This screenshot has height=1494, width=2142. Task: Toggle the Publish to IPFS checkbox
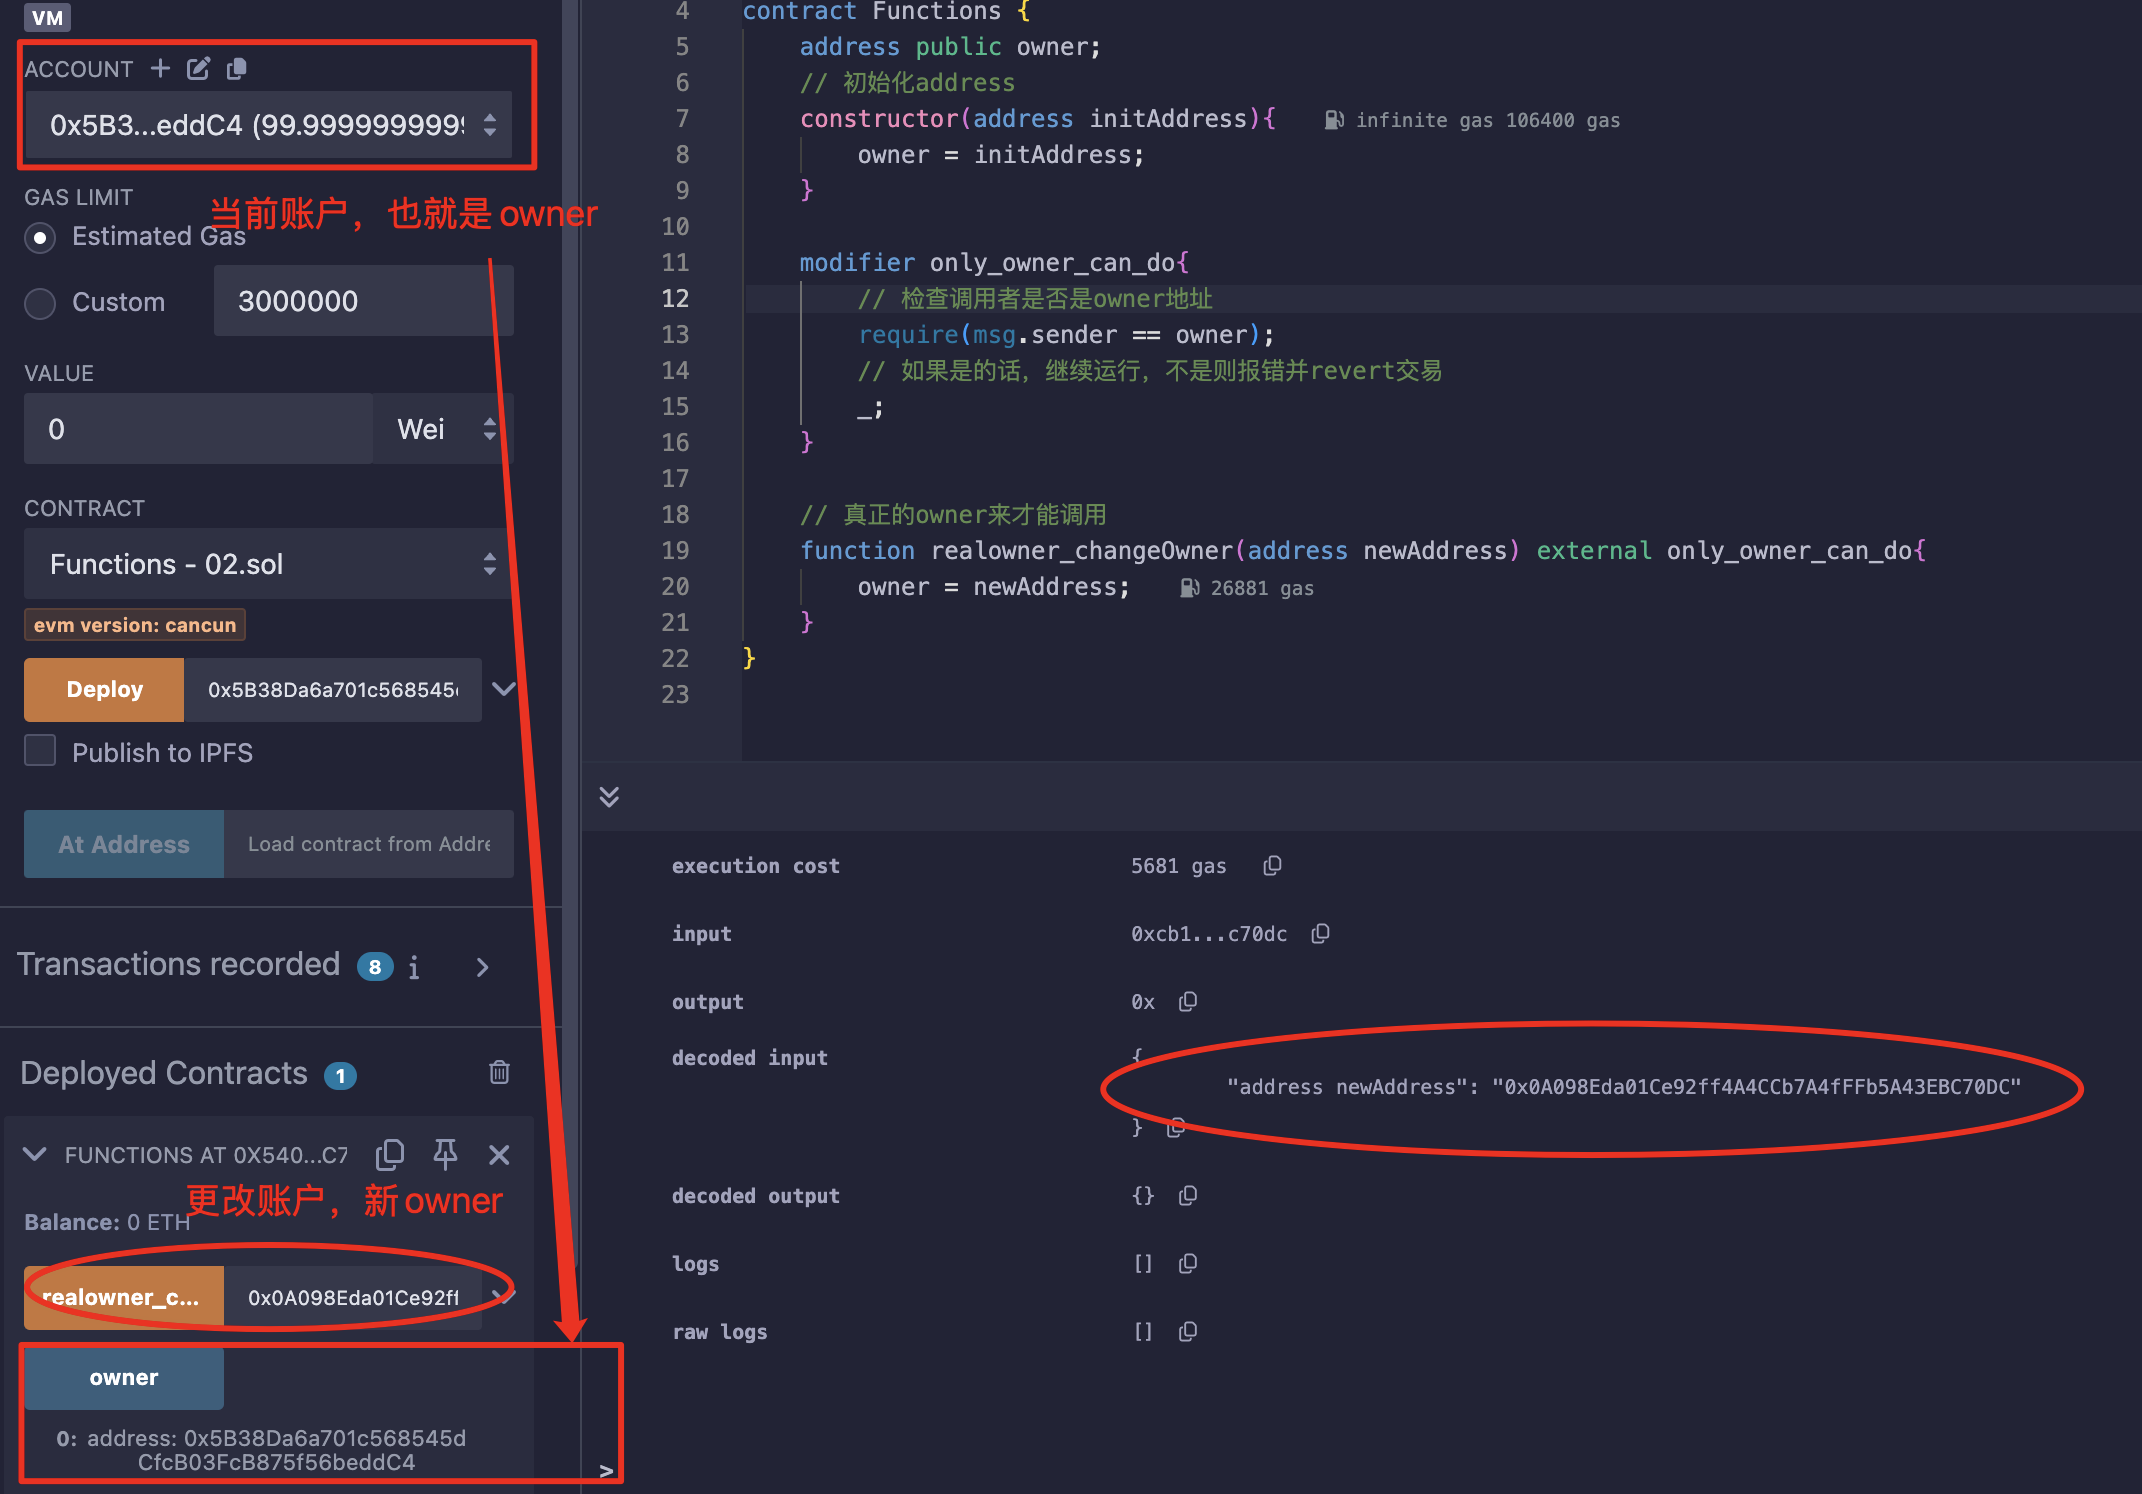pos(40,751)
